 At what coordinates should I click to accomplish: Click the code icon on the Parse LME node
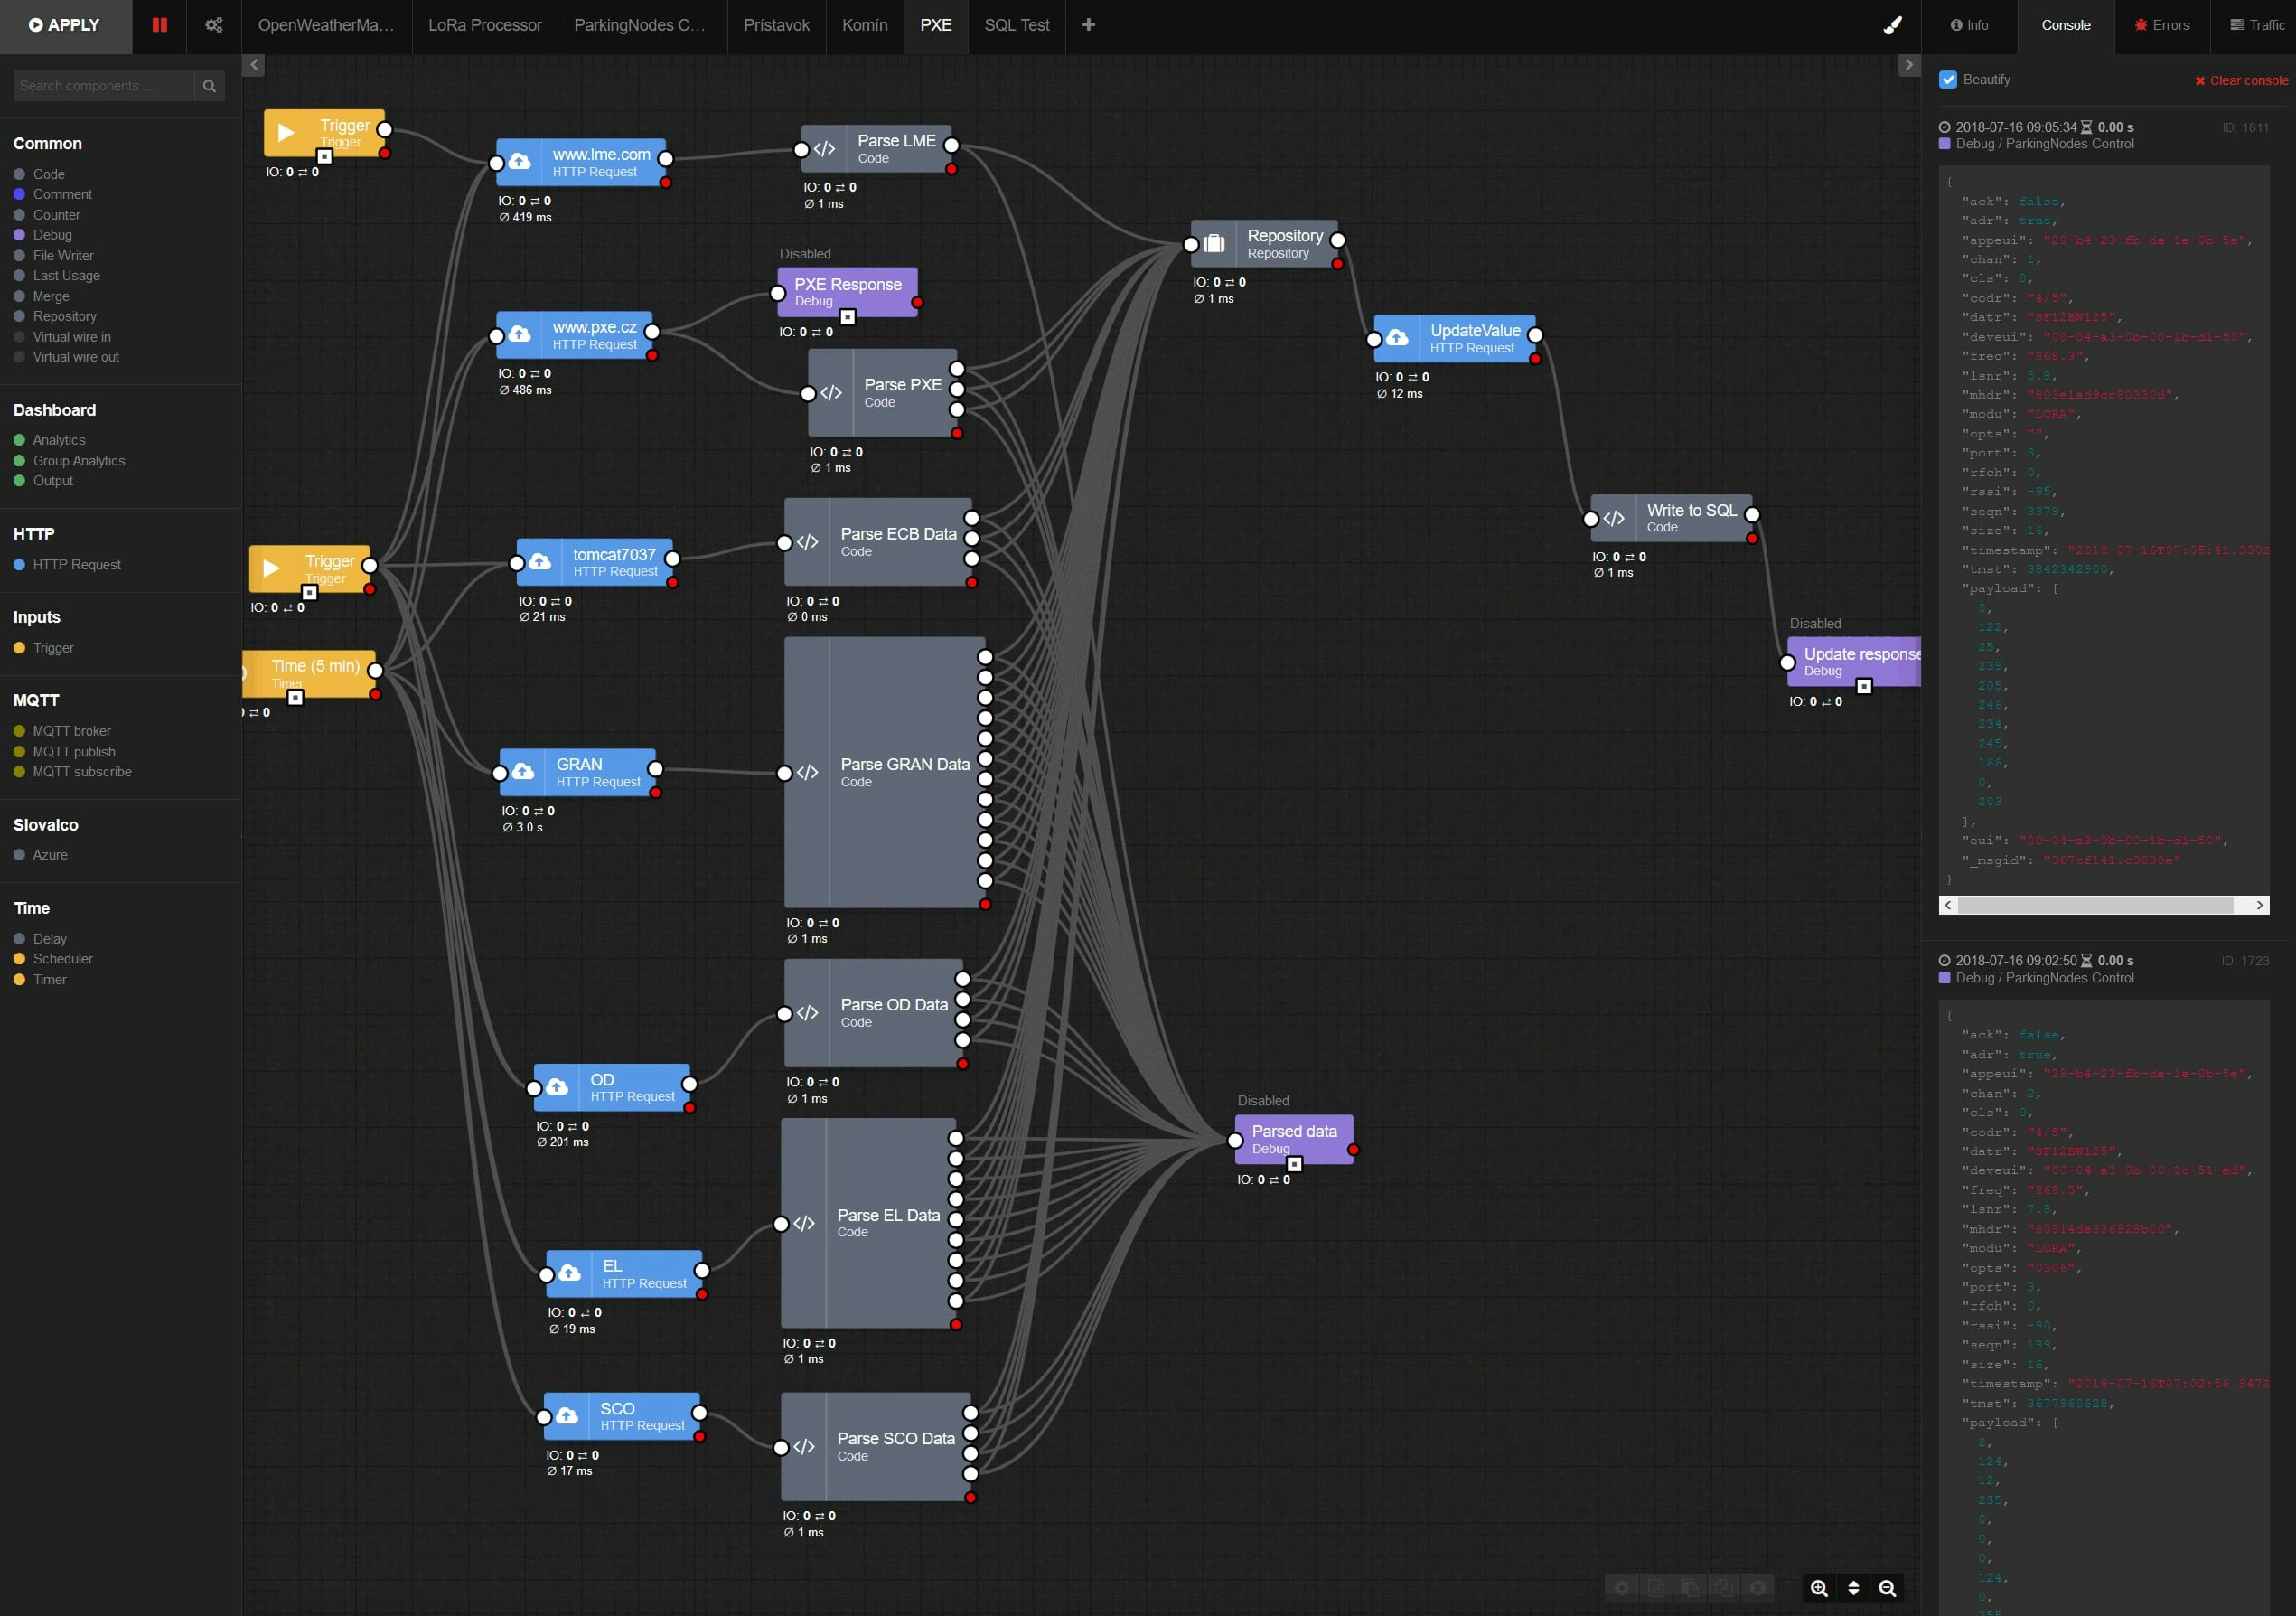point(824,149)
